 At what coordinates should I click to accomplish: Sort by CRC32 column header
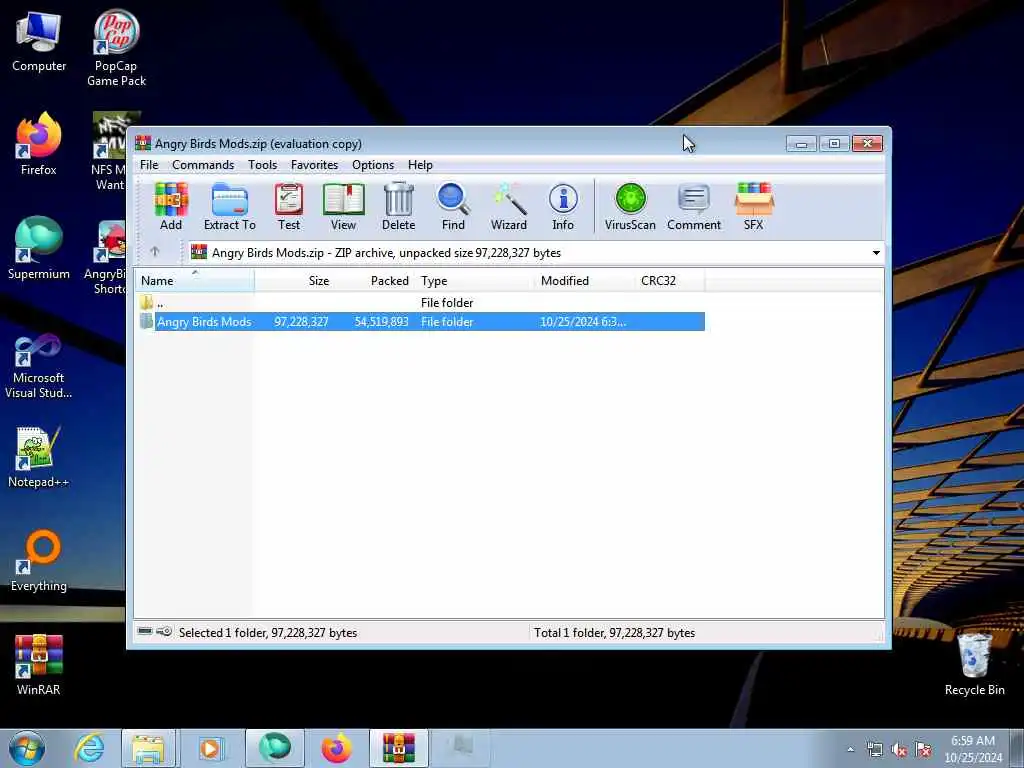point(670,281)
